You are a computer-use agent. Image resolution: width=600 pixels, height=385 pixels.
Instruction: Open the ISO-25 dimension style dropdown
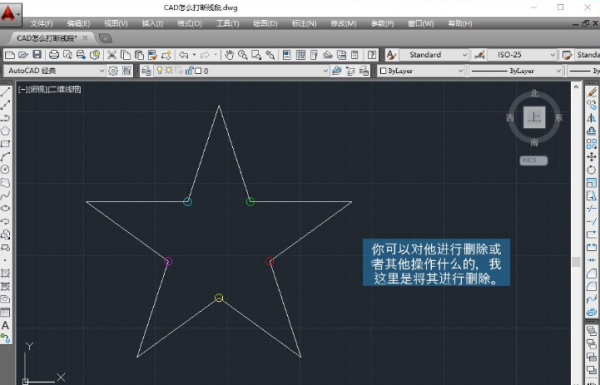tap(553, 55)
